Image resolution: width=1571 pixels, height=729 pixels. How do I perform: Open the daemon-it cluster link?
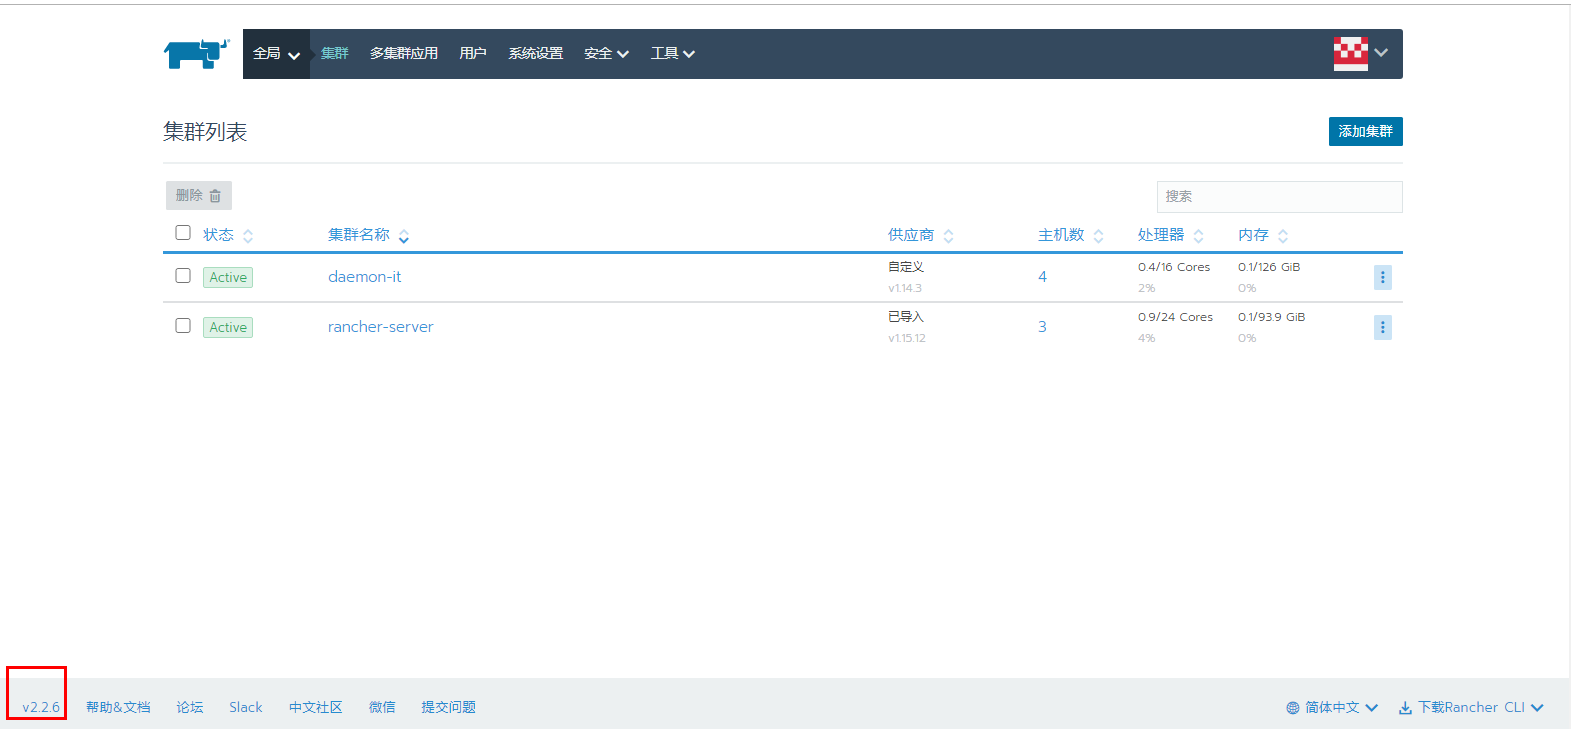click(x=365, y=277)
